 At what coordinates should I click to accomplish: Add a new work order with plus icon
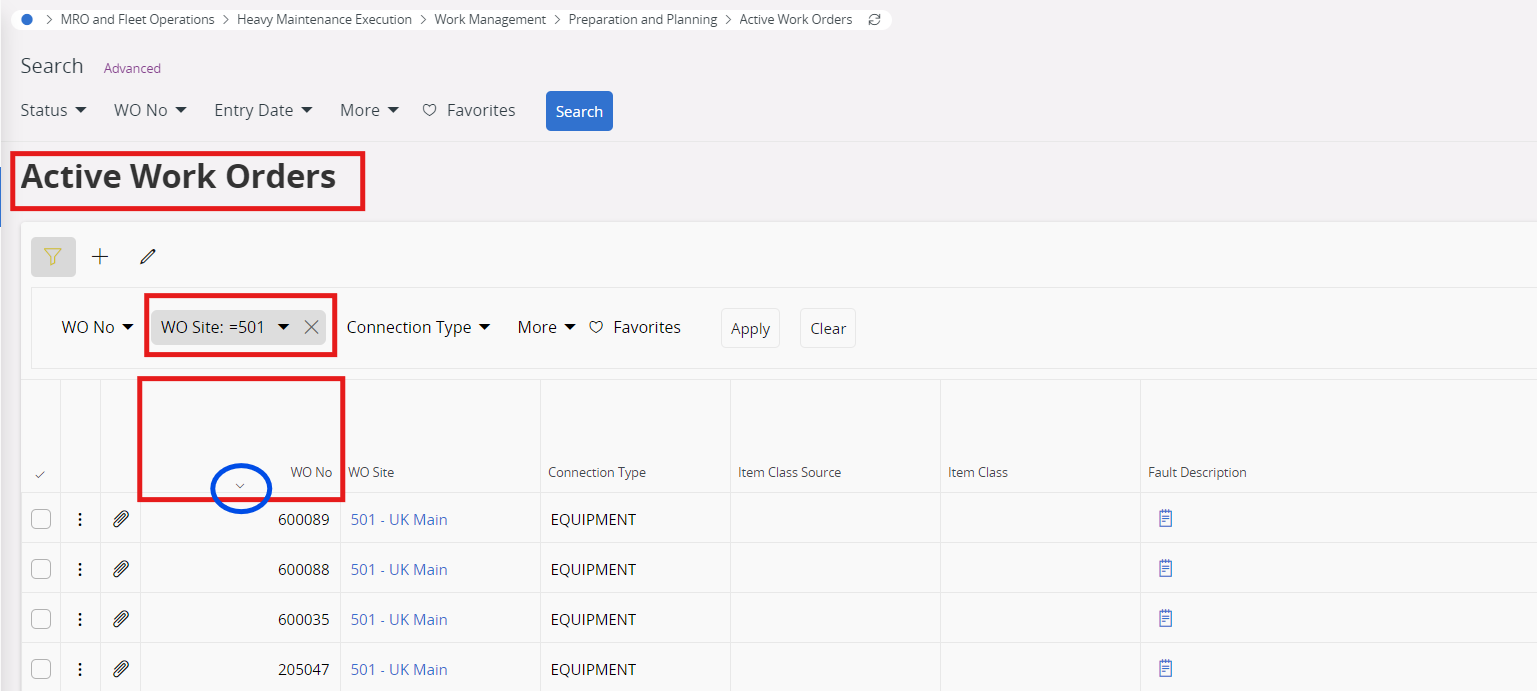coord(100,257)
